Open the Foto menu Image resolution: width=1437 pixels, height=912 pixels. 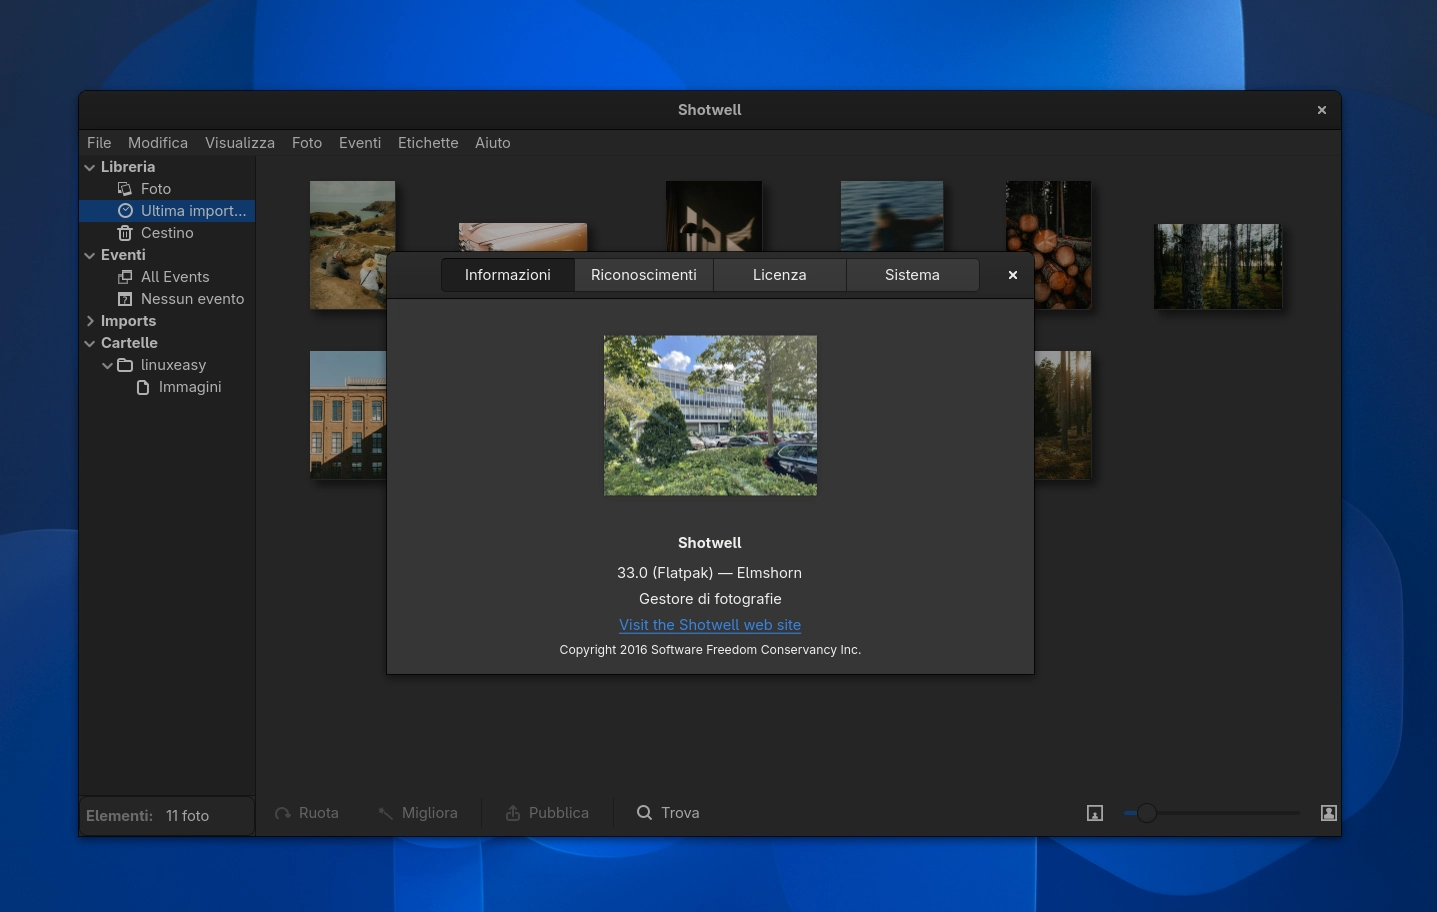[x=307, y=143]
